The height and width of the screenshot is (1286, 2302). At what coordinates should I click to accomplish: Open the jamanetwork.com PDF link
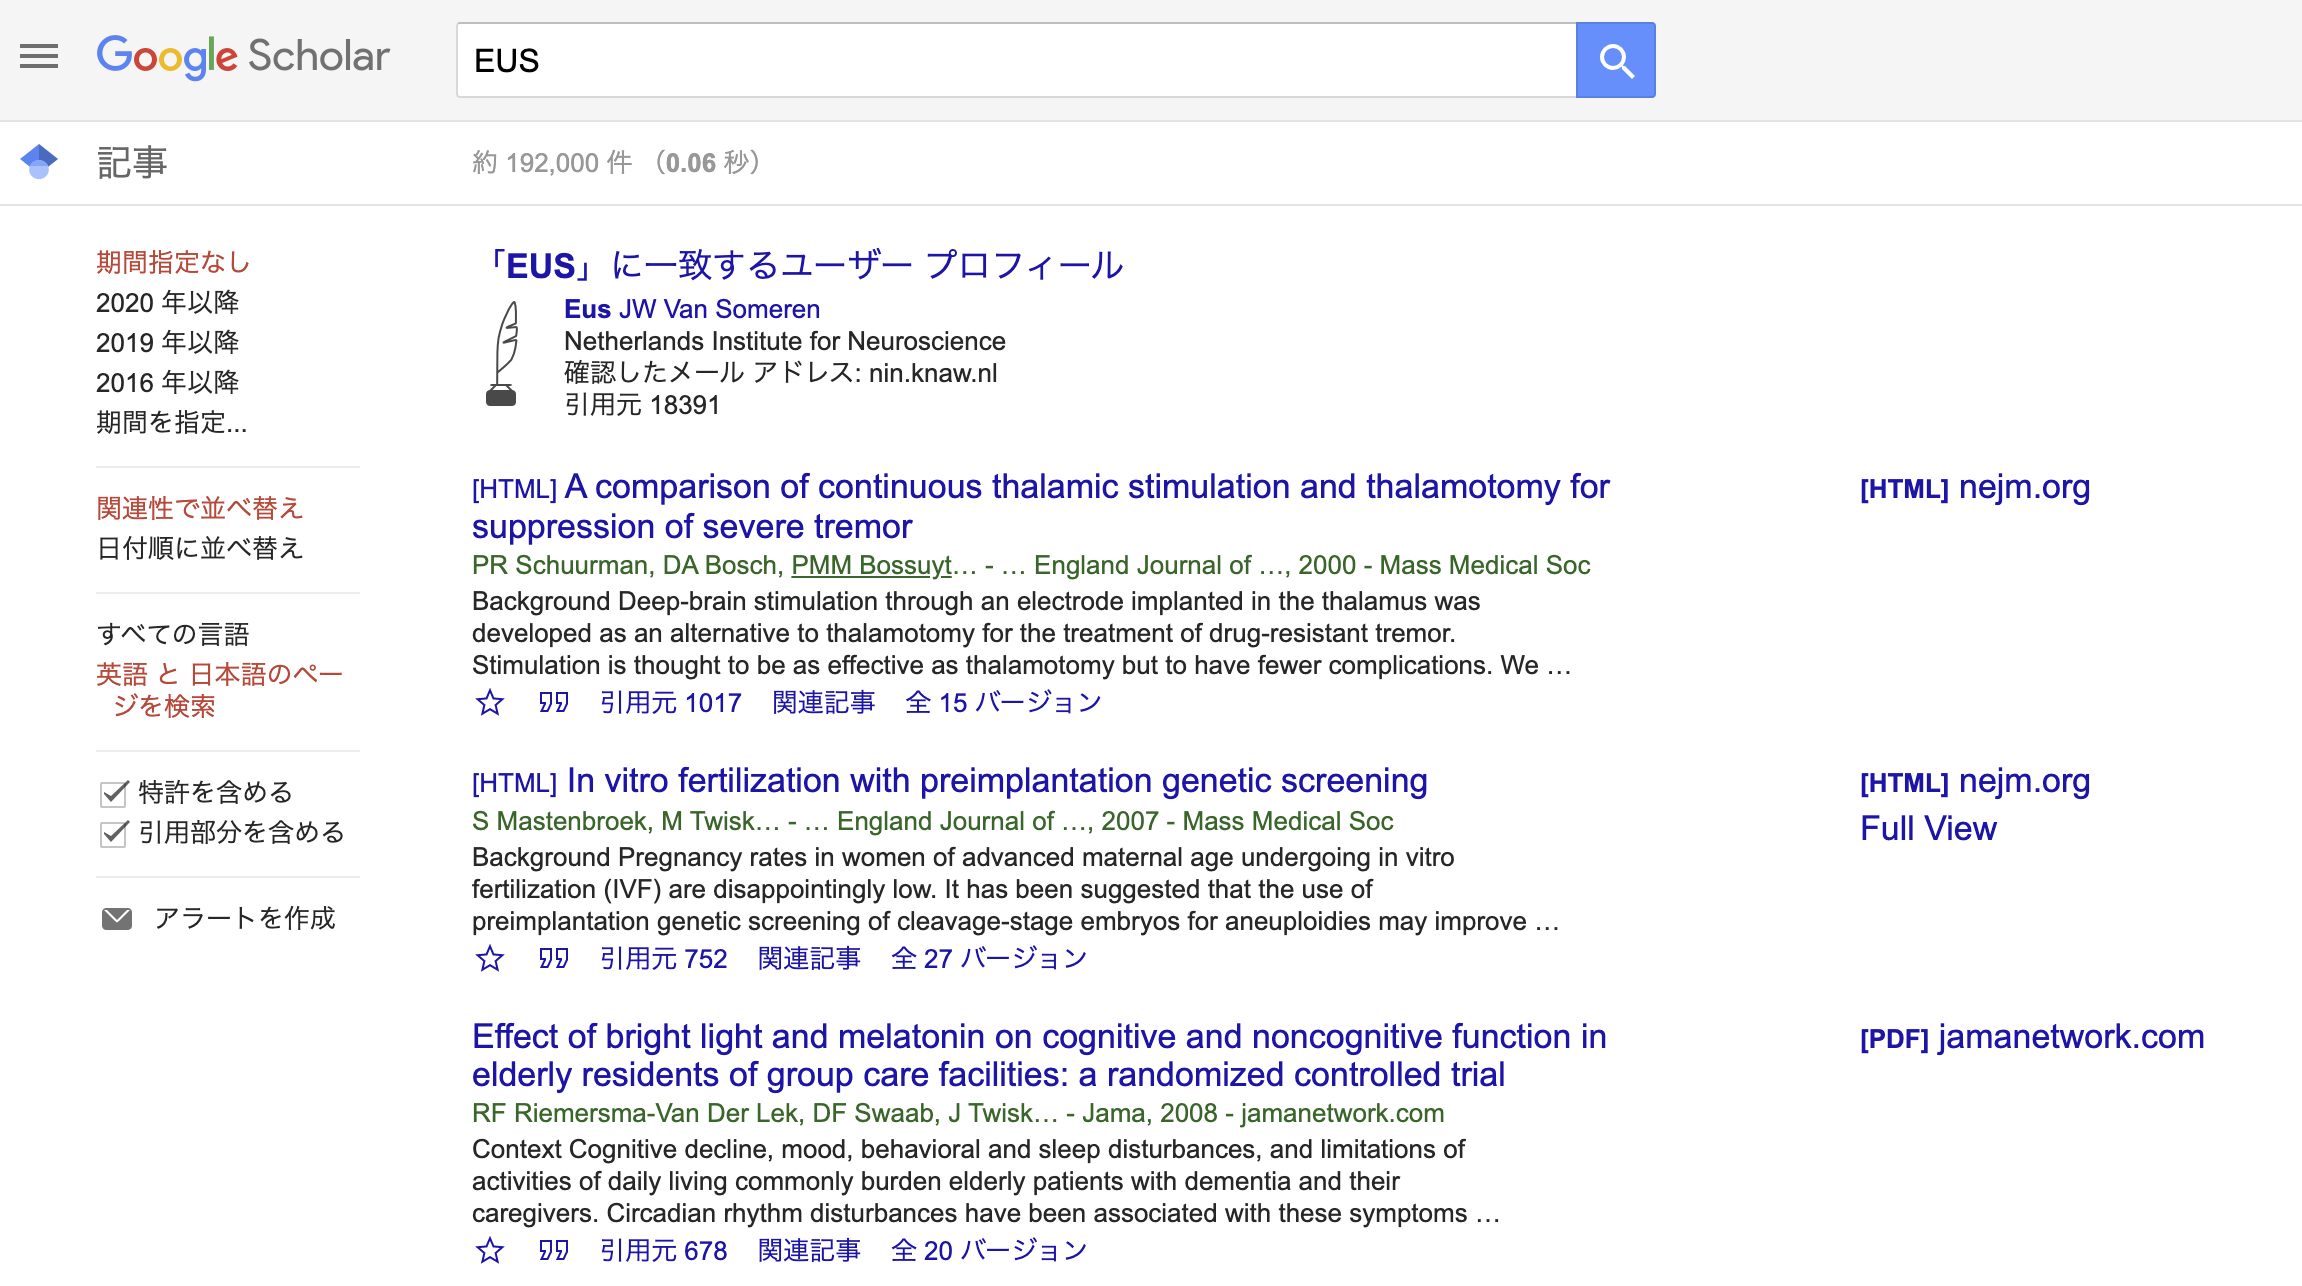pos(2032,1037)
